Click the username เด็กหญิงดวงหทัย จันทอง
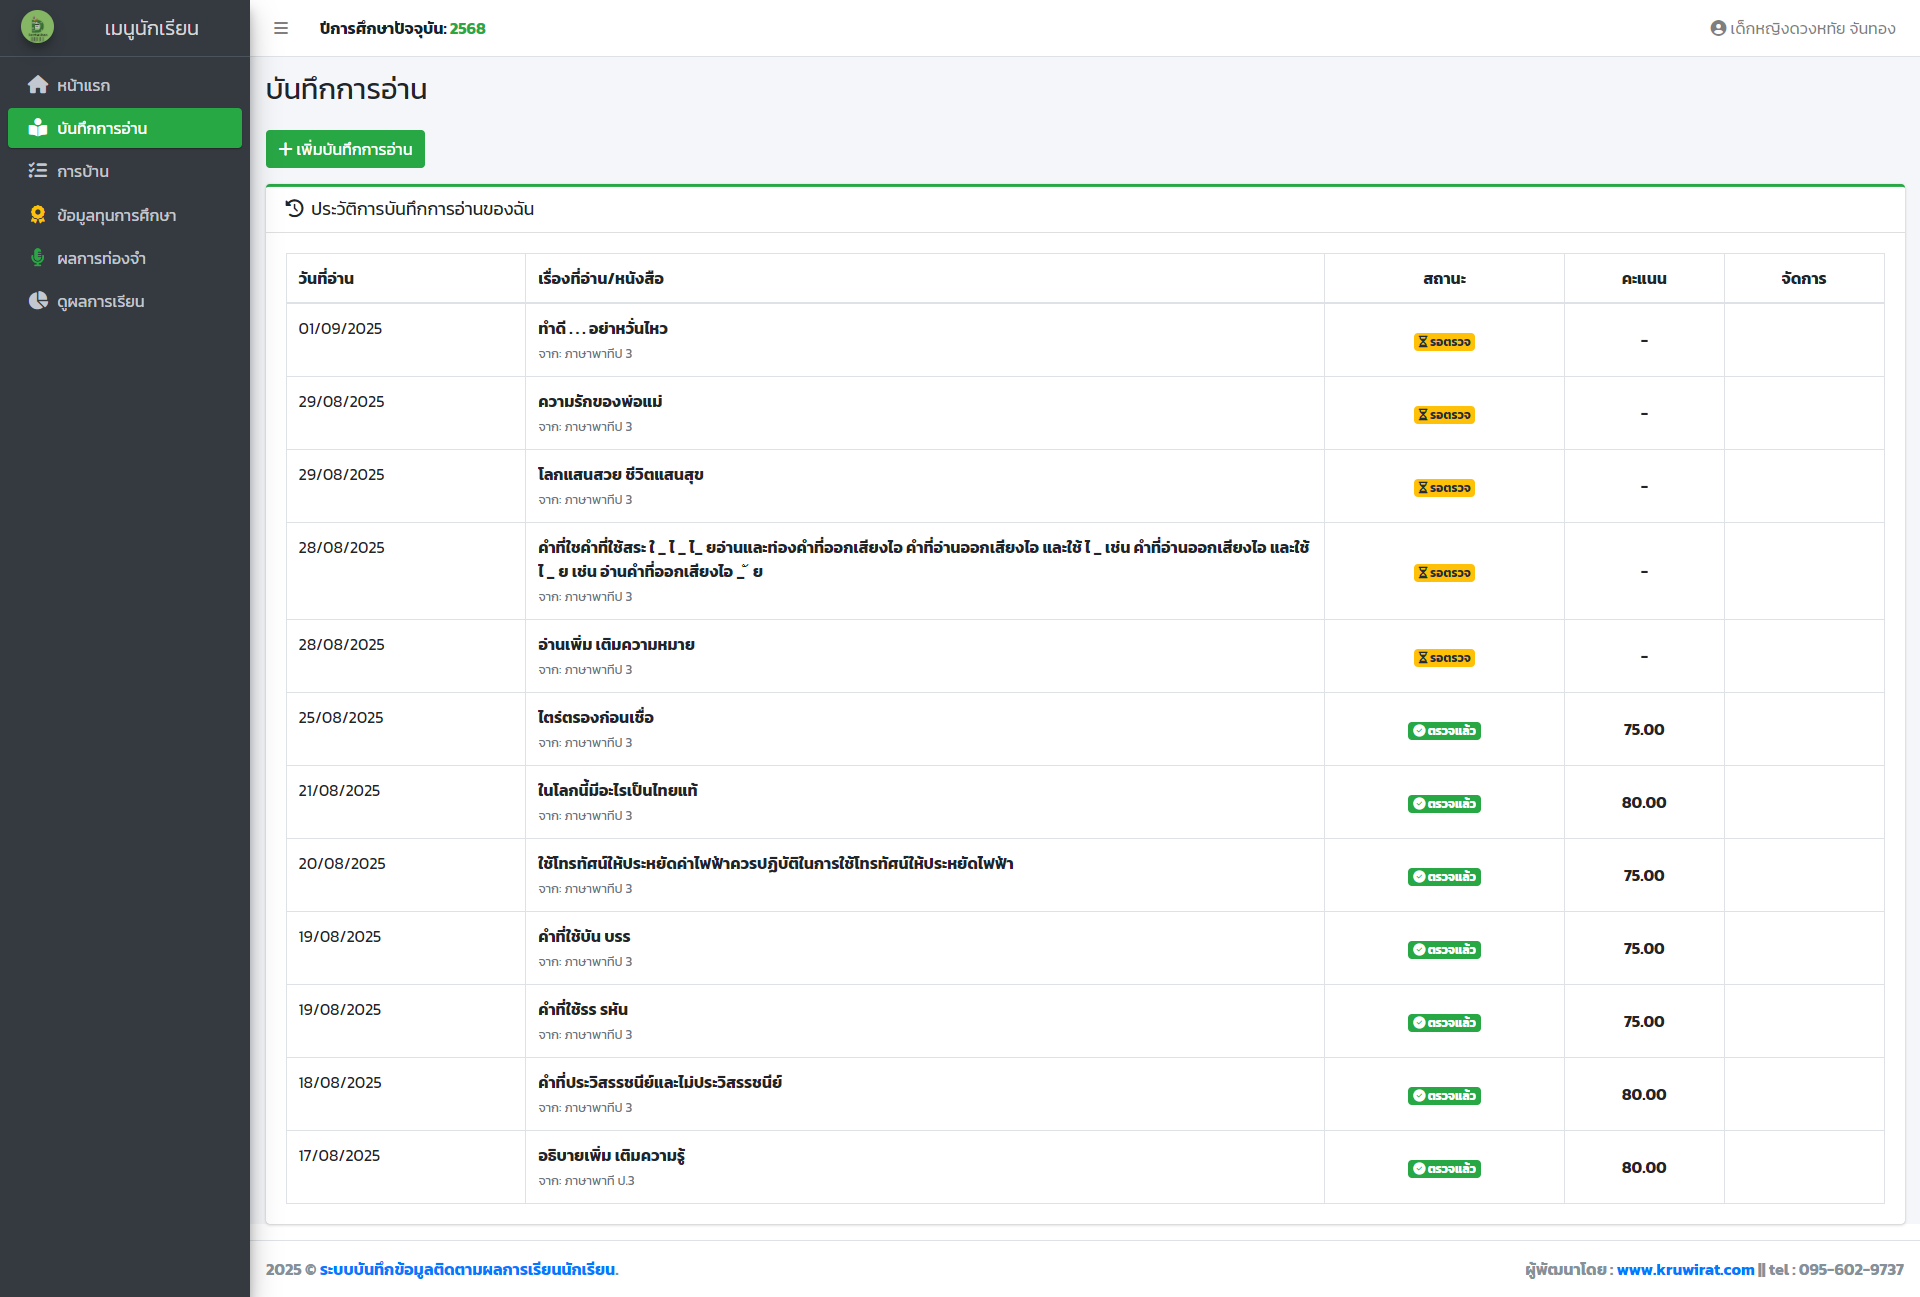The height and width of the screenshot is (1297, 1920). (1812, 28)
